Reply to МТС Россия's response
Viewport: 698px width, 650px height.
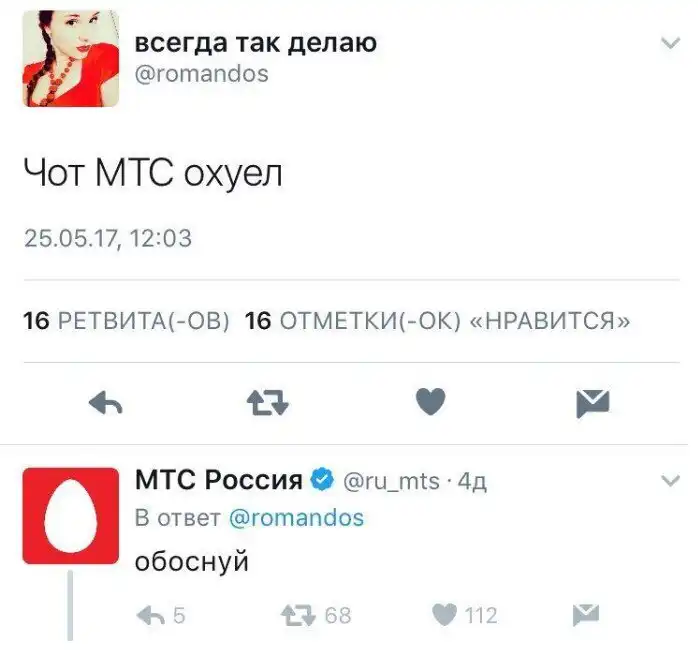pos(151,615)
